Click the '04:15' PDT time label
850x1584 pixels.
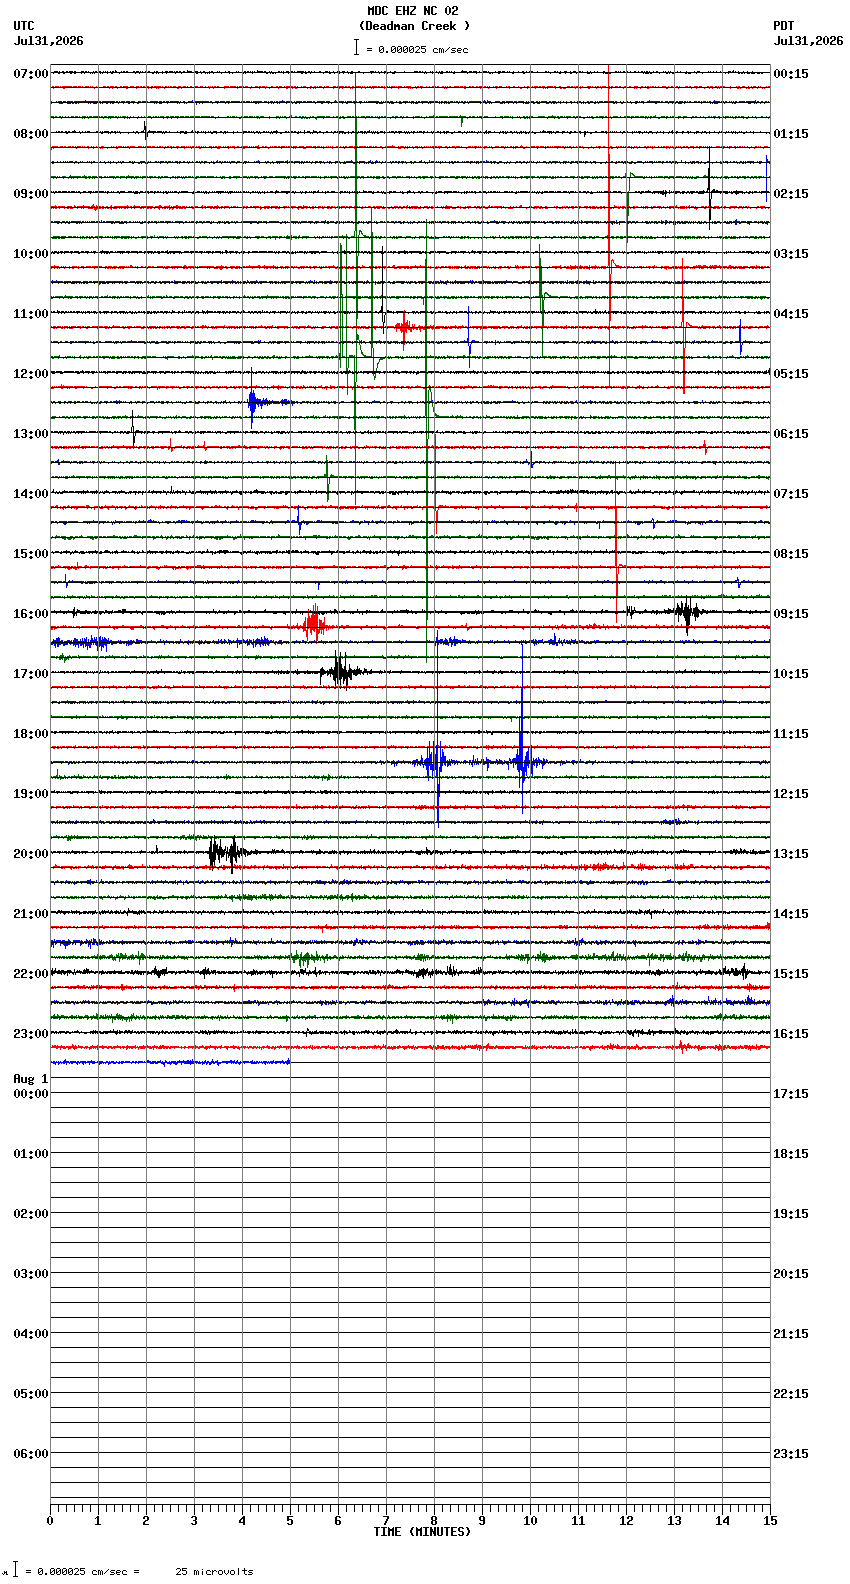[x=791, y=314]
